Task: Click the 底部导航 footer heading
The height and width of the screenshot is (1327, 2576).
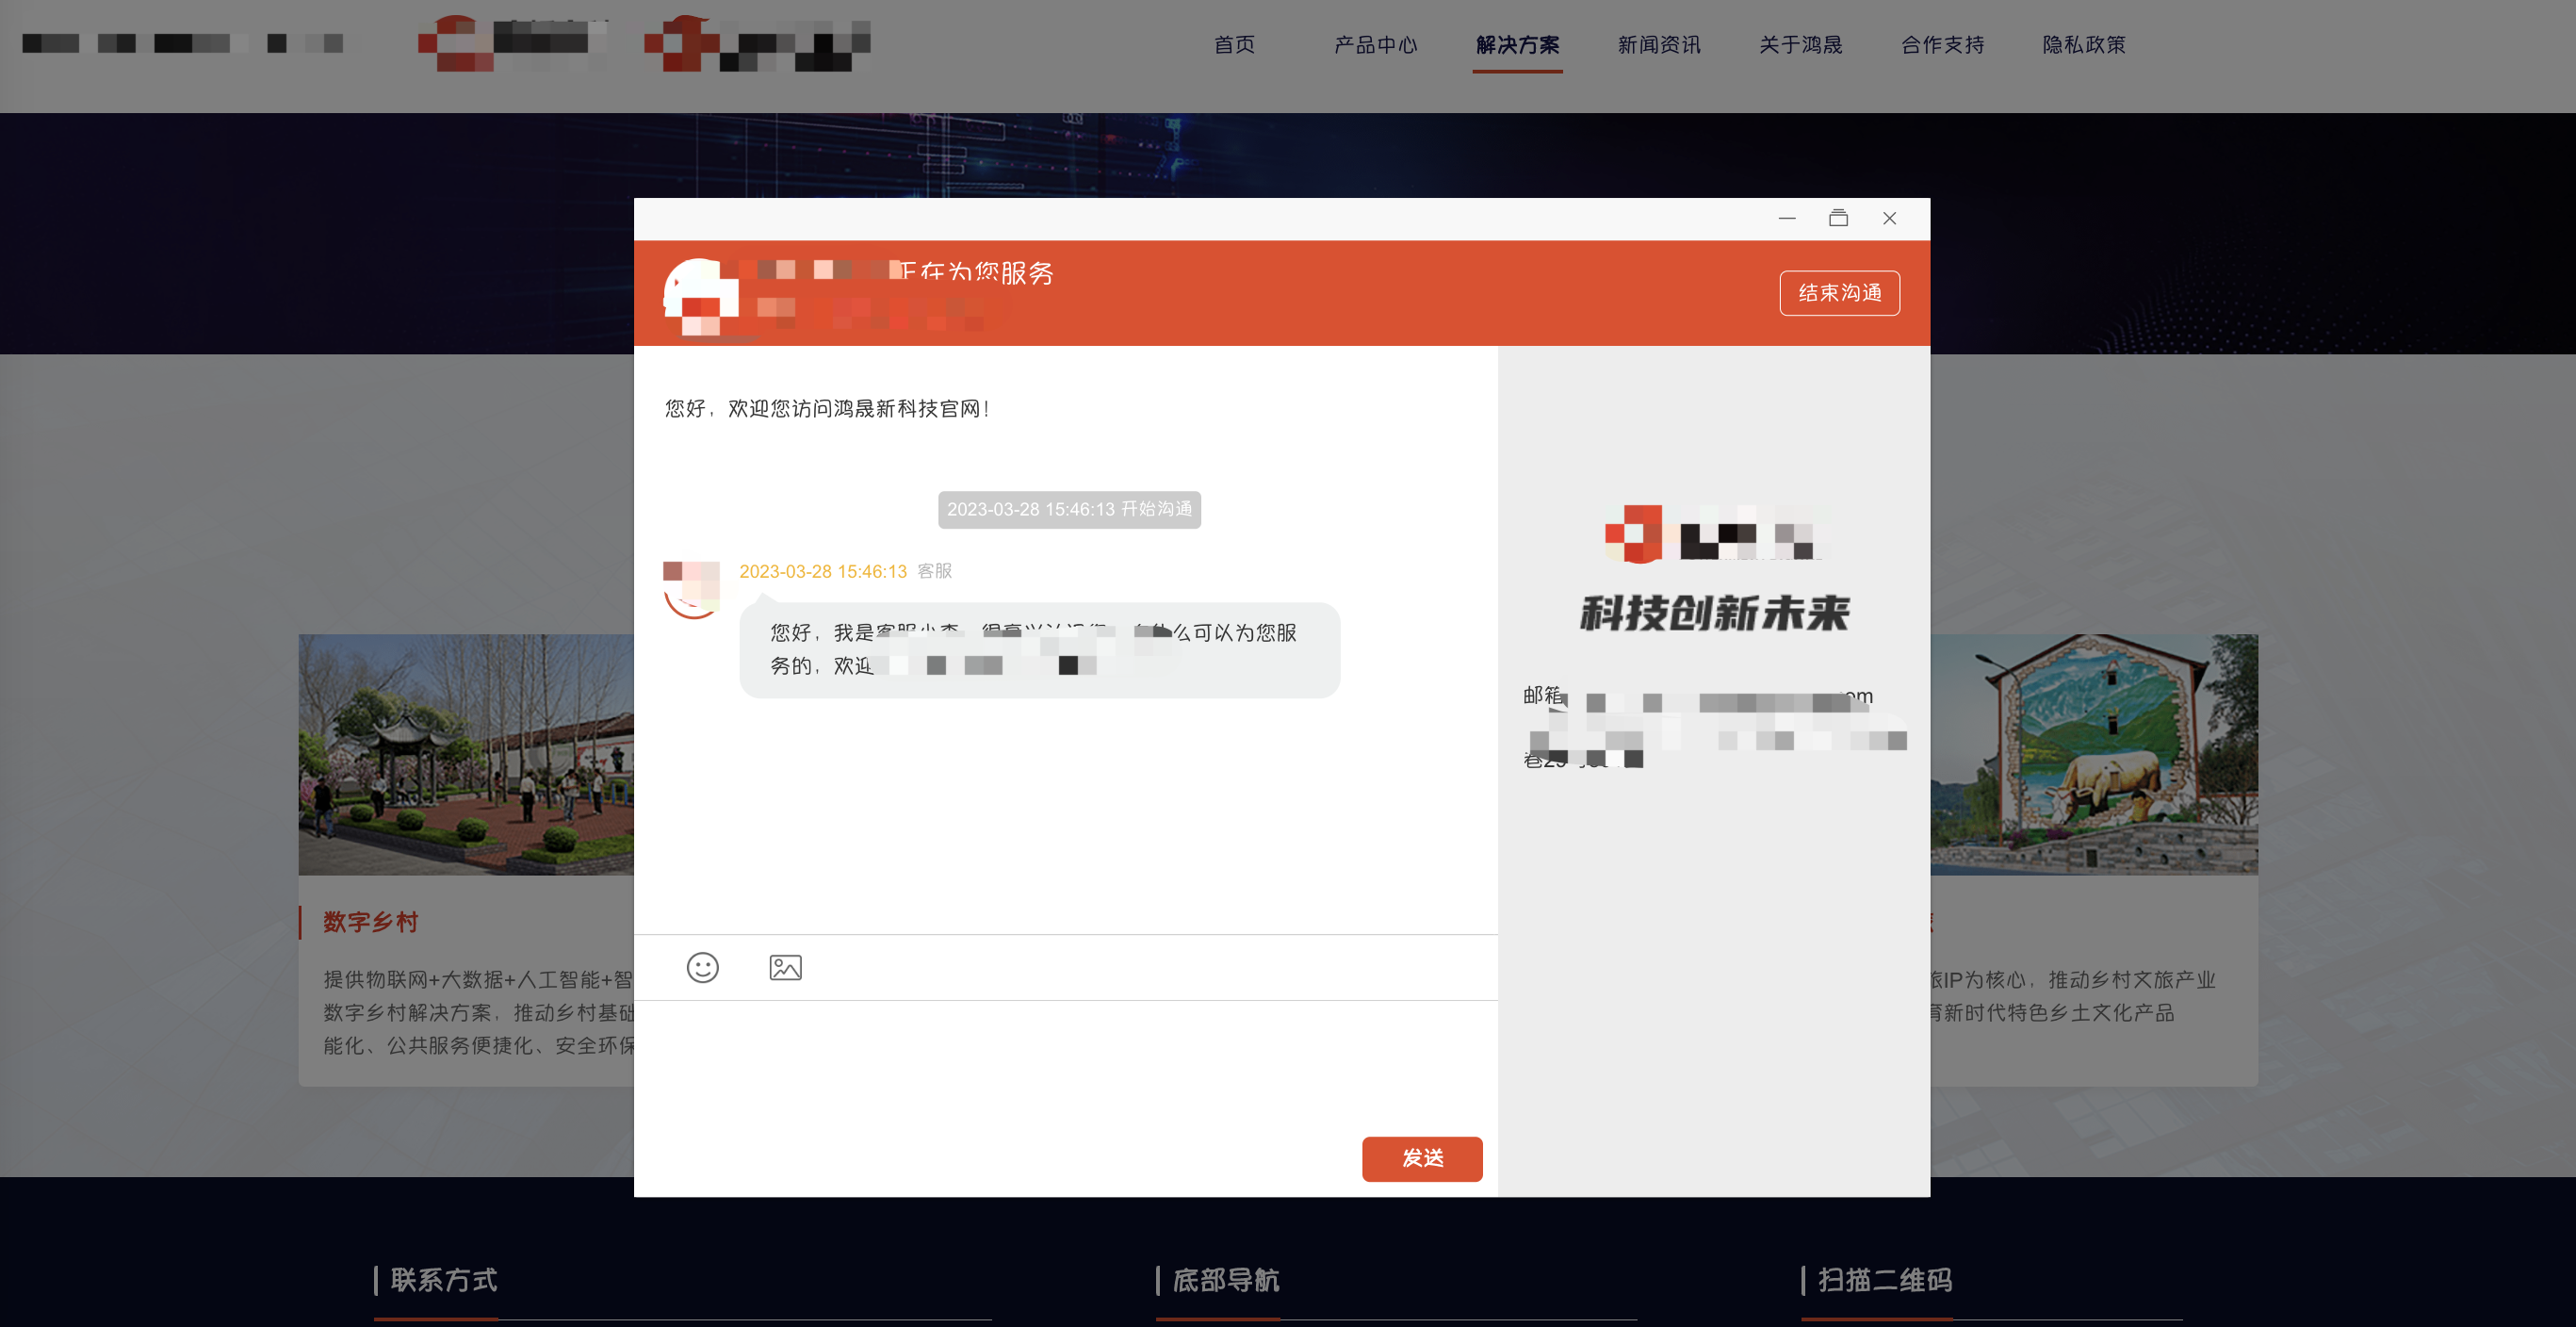Action: (x=1225, y=1280)
